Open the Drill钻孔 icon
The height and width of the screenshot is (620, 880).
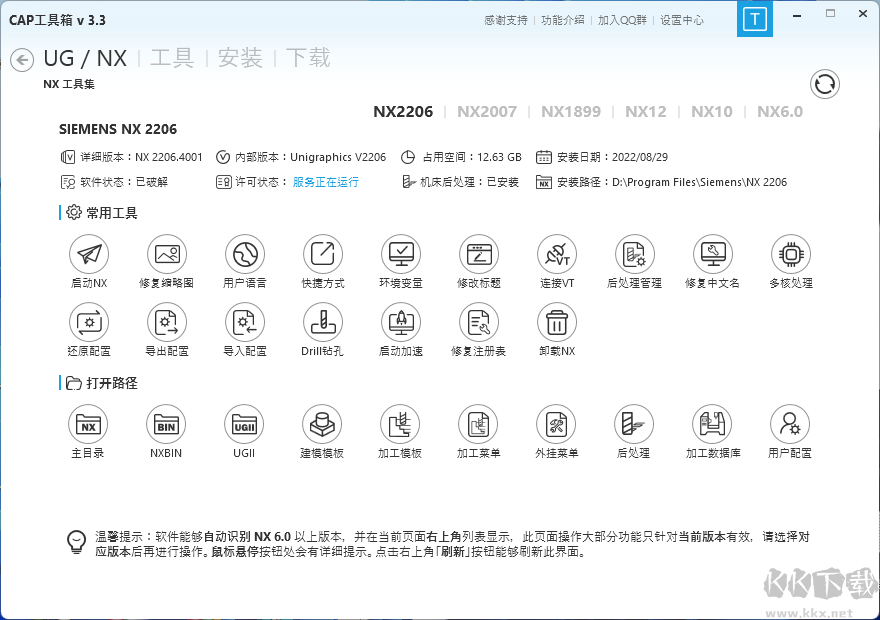pos(323,322)
